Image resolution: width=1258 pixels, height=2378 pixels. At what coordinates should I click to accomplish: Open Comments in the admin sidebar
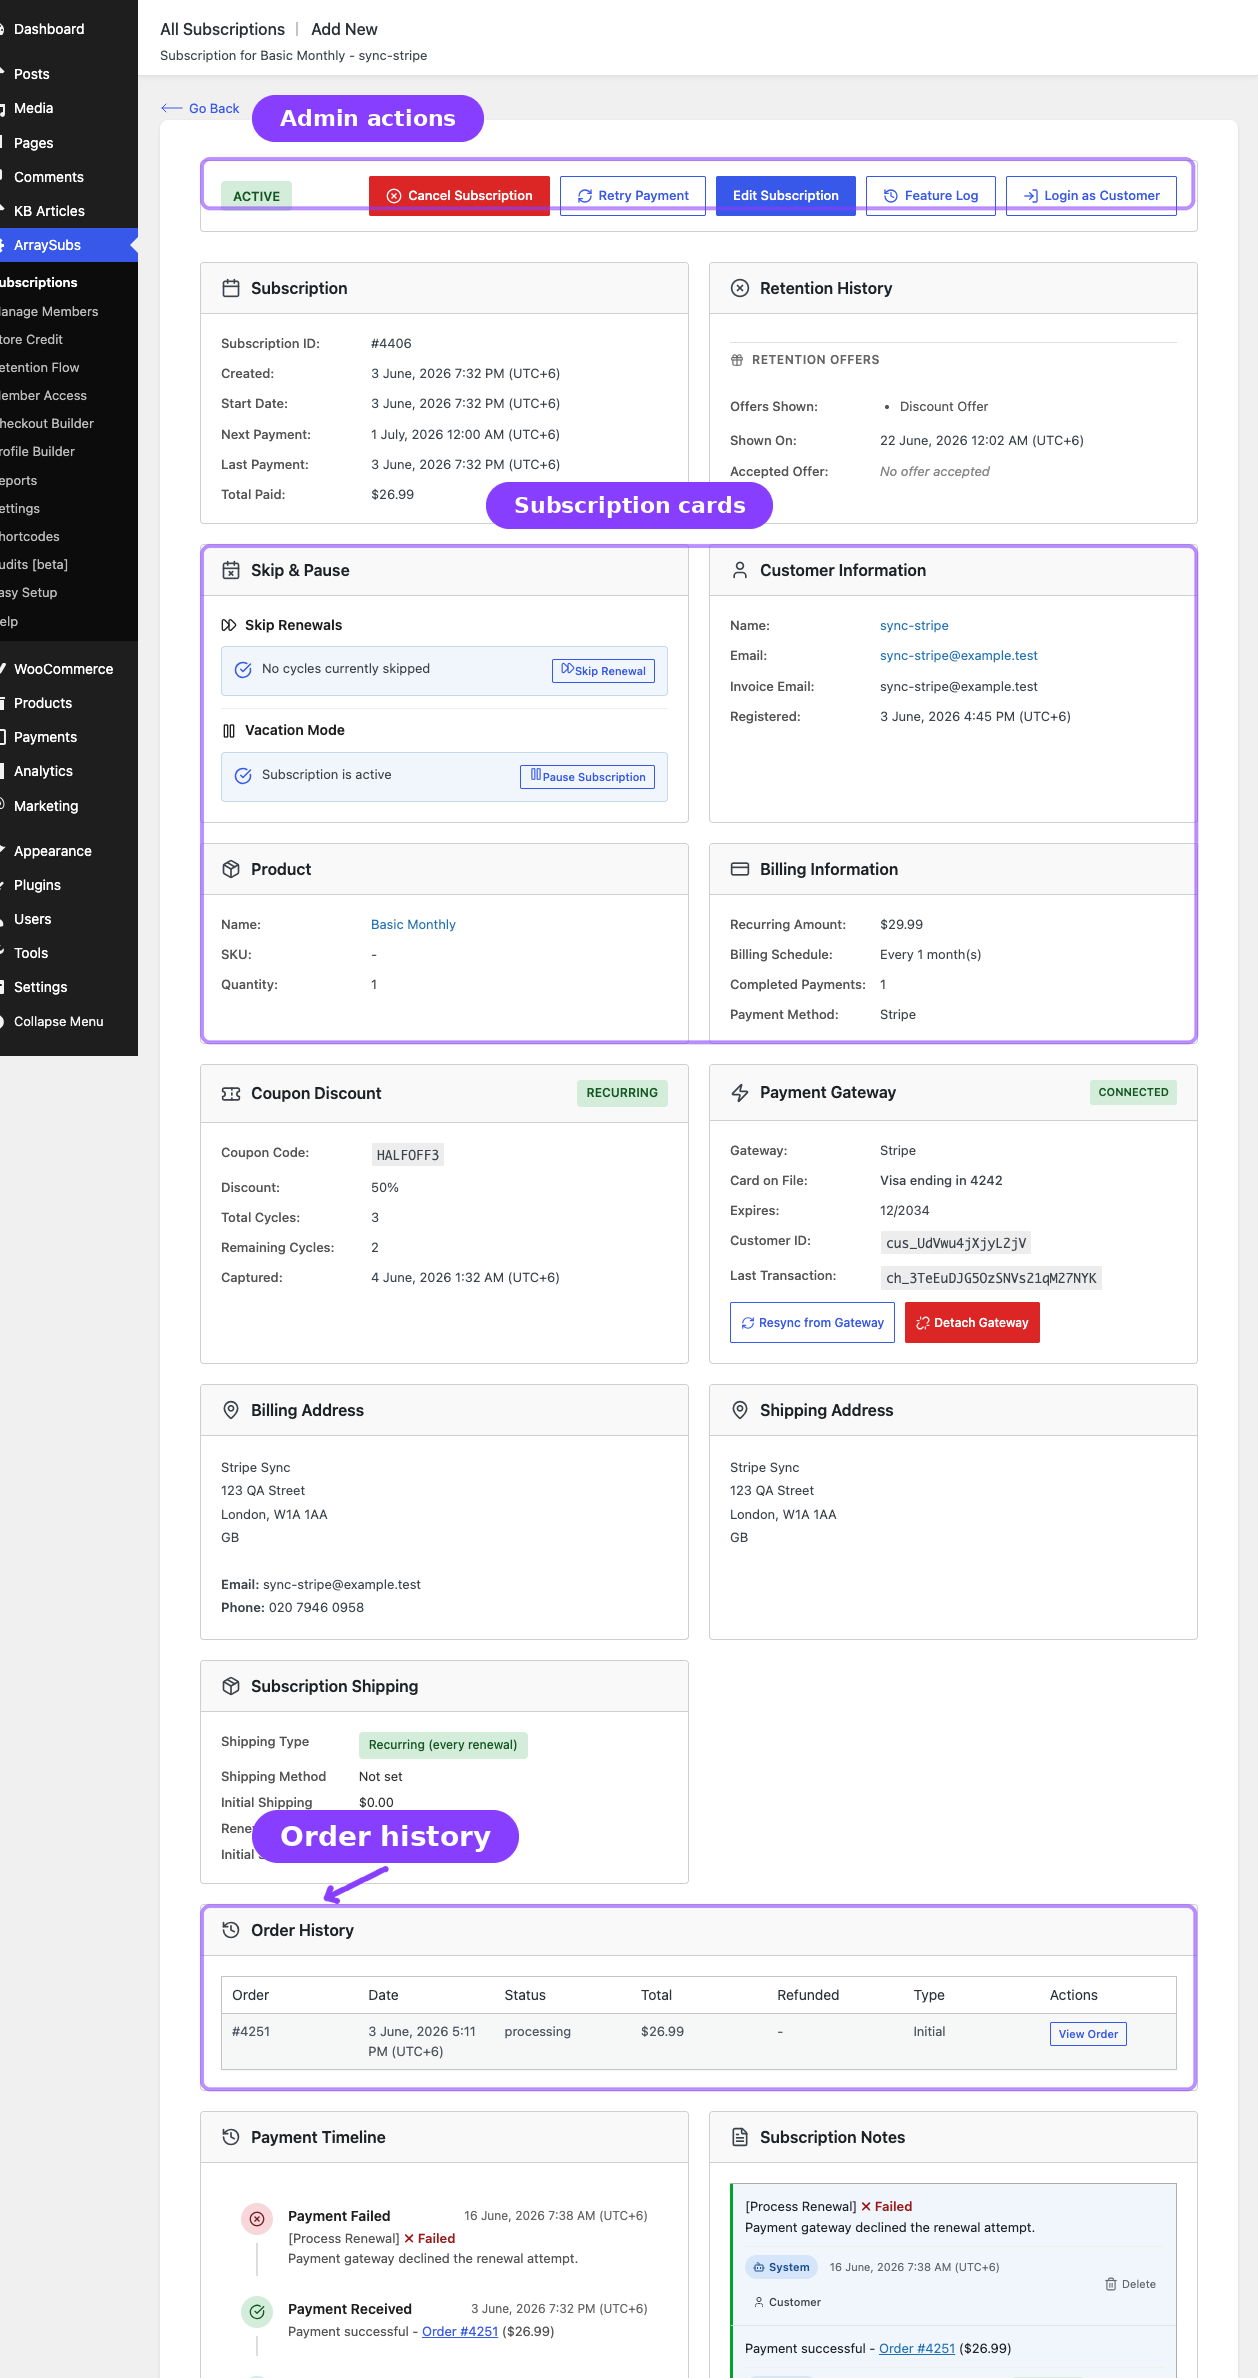coord(69,177)
